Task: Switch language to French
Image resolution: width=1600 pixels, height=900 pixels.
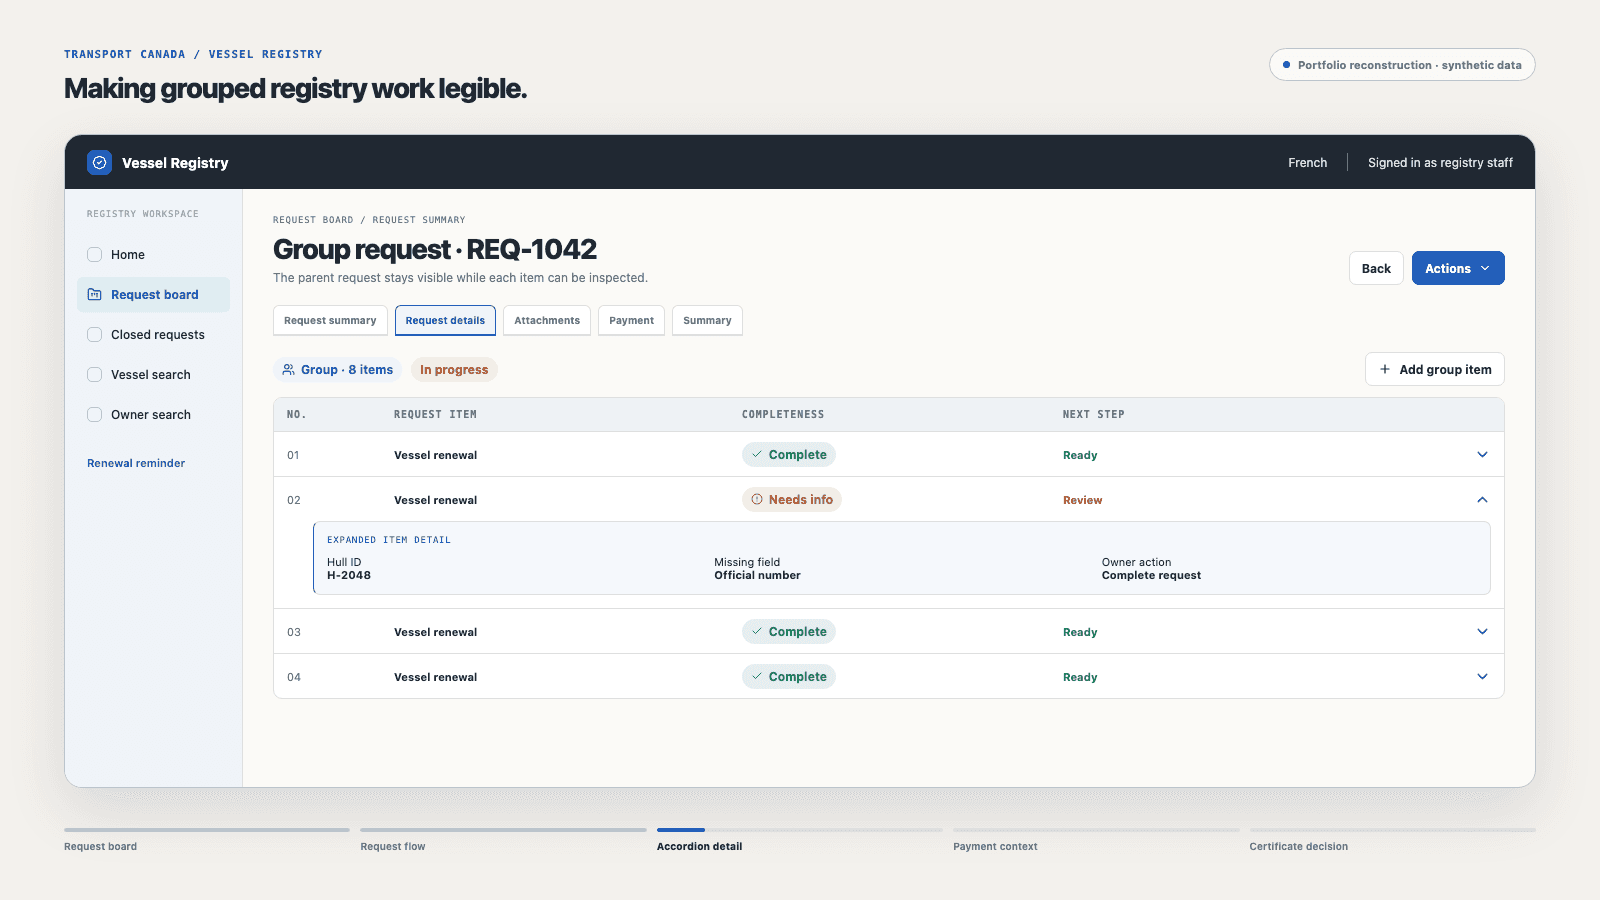Action: coord(1308,162)
